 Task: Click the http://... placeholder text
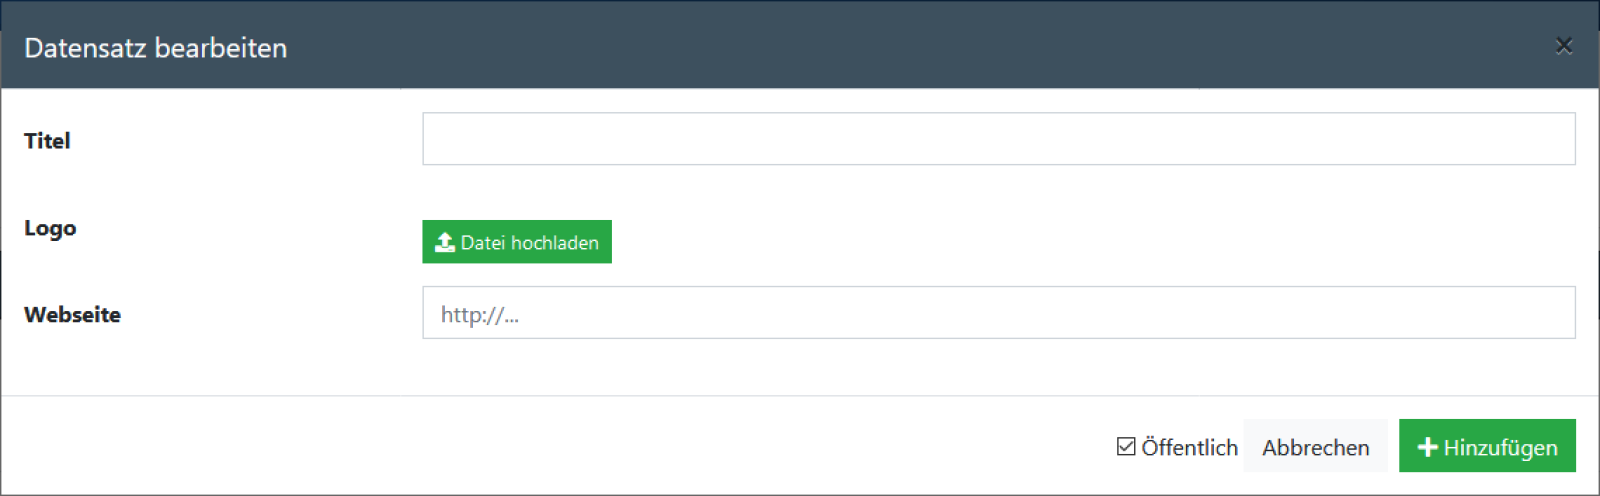480,315
